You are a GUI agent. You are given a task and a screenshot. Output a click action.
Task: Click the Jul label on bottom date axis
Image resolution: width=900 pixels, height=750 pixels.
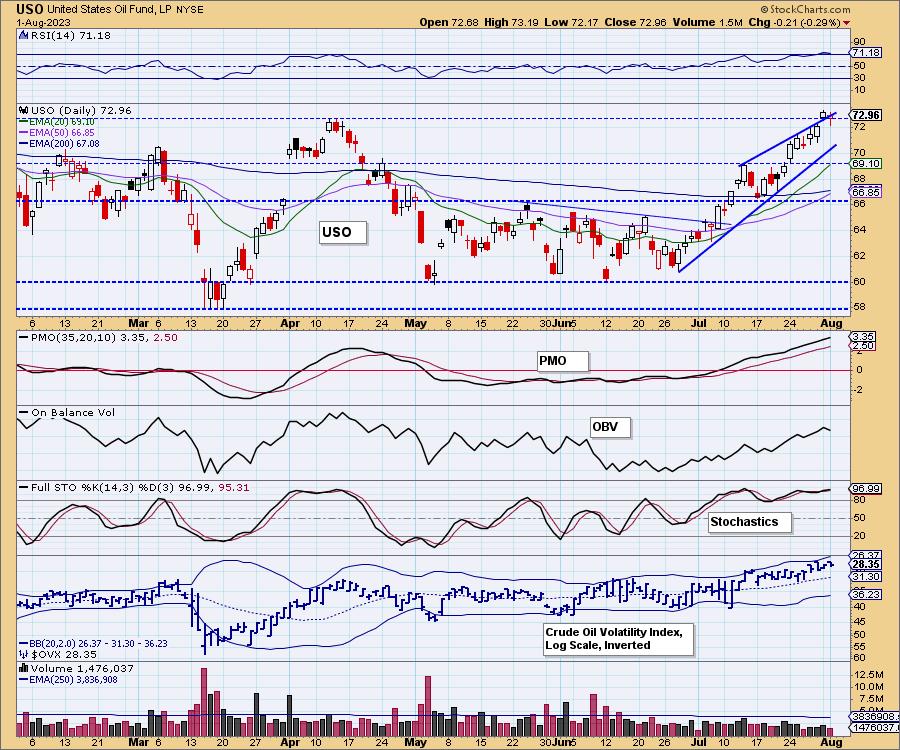point(698,742)
